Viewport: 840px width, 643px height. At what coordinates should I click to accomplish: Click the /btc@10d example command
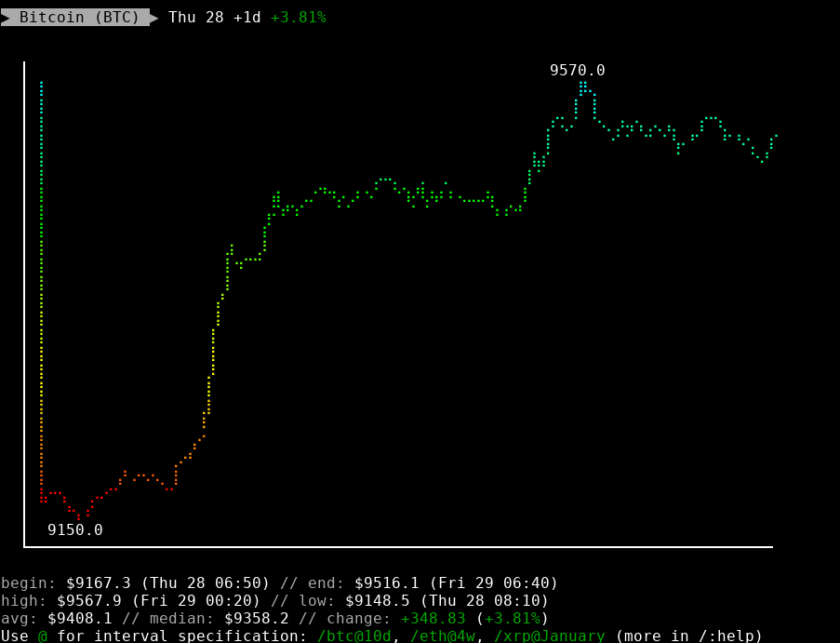(354, 636)
